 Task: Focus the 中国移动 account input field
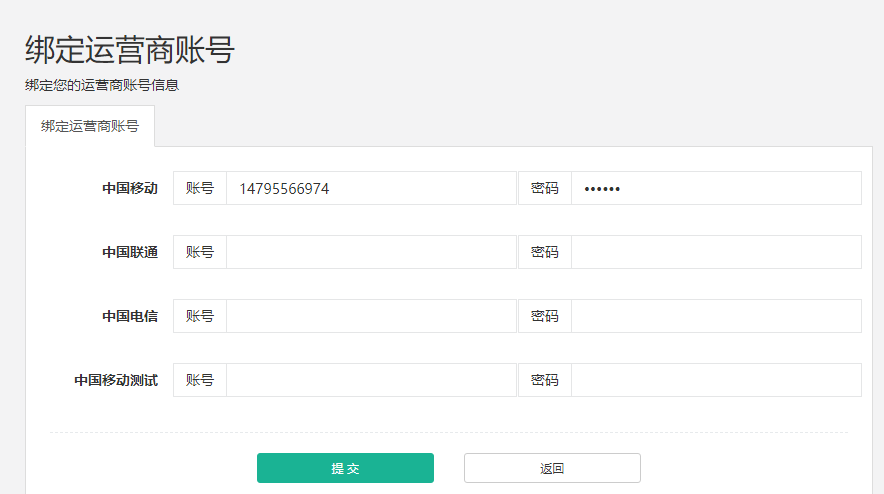point(371,188)
